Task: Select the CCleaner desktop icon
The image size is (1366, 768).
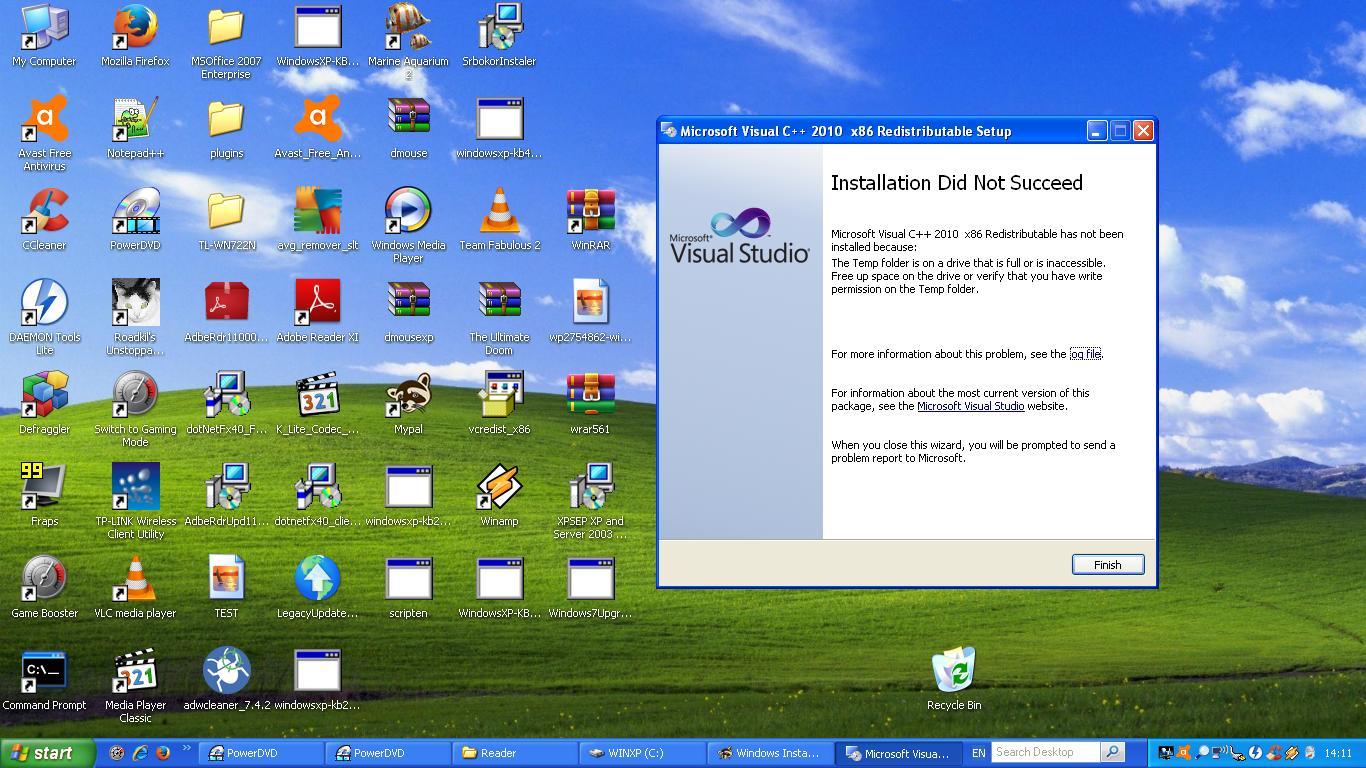Action: (x=44, y=214)
